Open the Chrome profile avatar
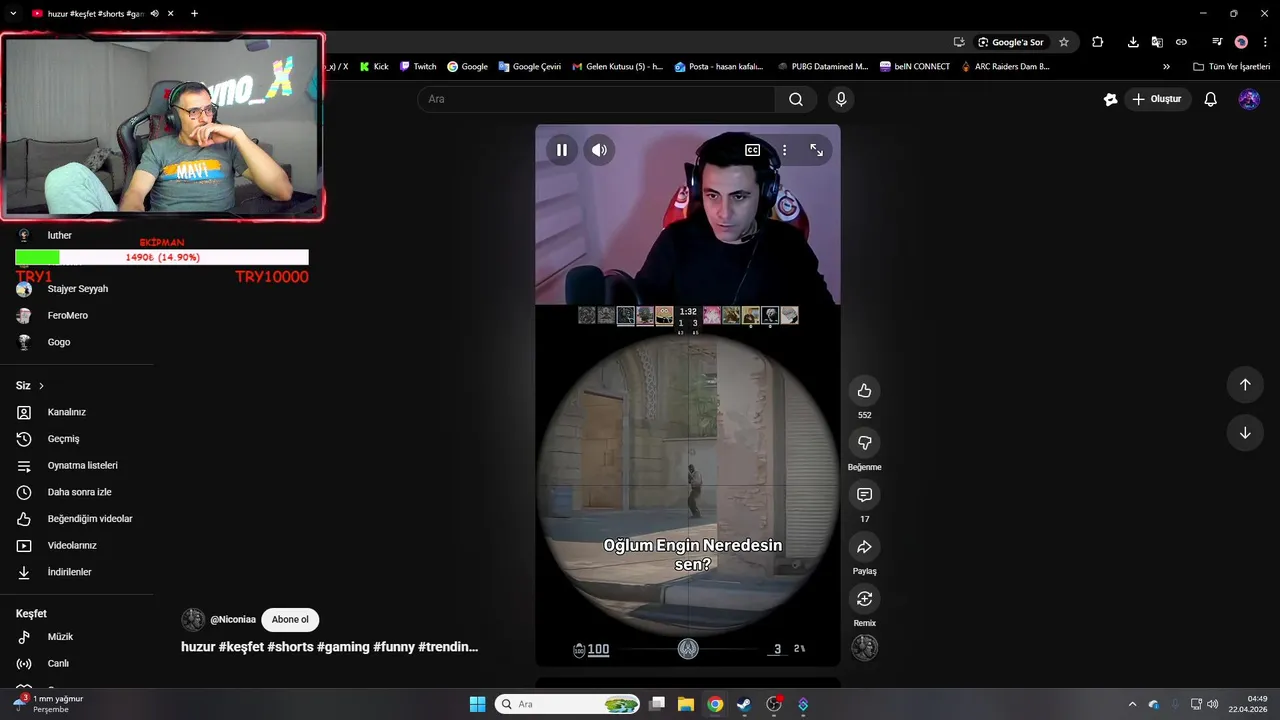 pos(1241,42)
